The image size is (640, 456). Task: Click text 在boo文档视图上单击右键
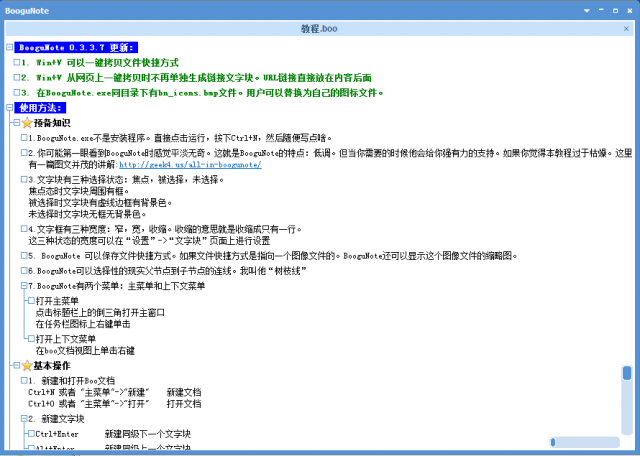coord(85,350)
